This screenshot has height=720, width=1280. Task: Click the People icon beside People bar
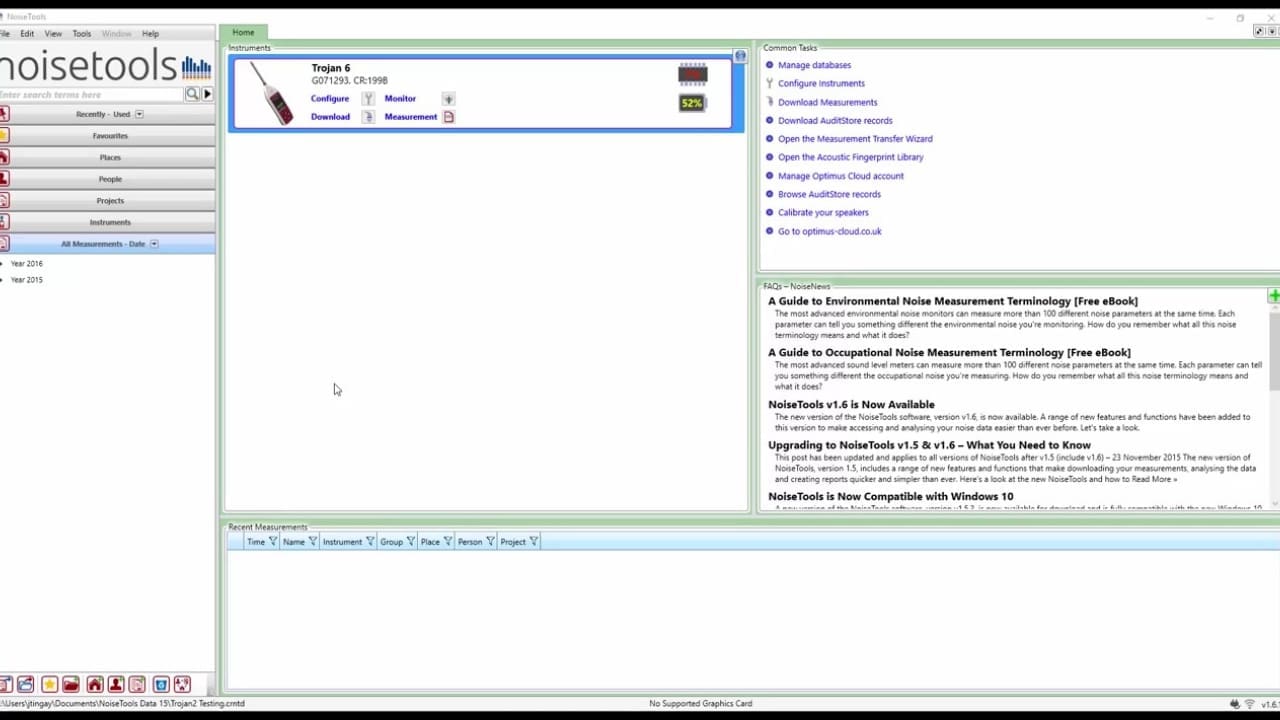coord(4,179)
